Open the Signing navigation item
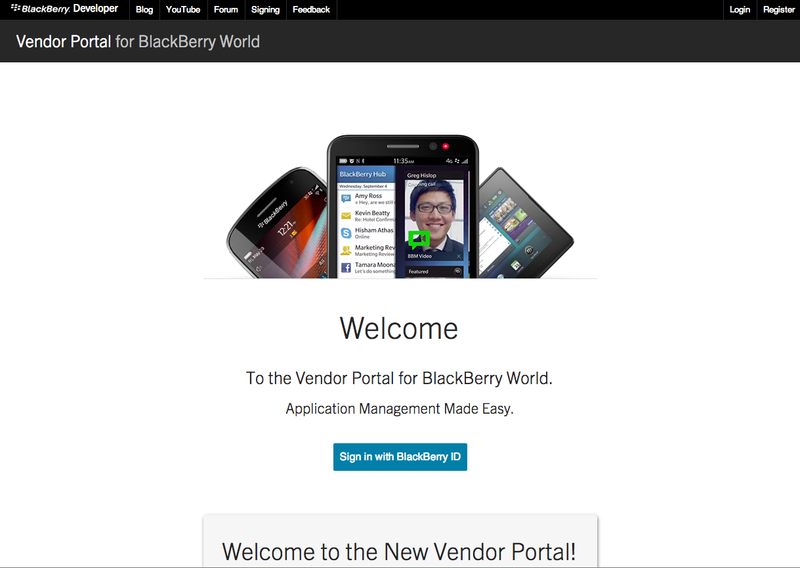Screen dimensions: 800x568 pos(265,10)
